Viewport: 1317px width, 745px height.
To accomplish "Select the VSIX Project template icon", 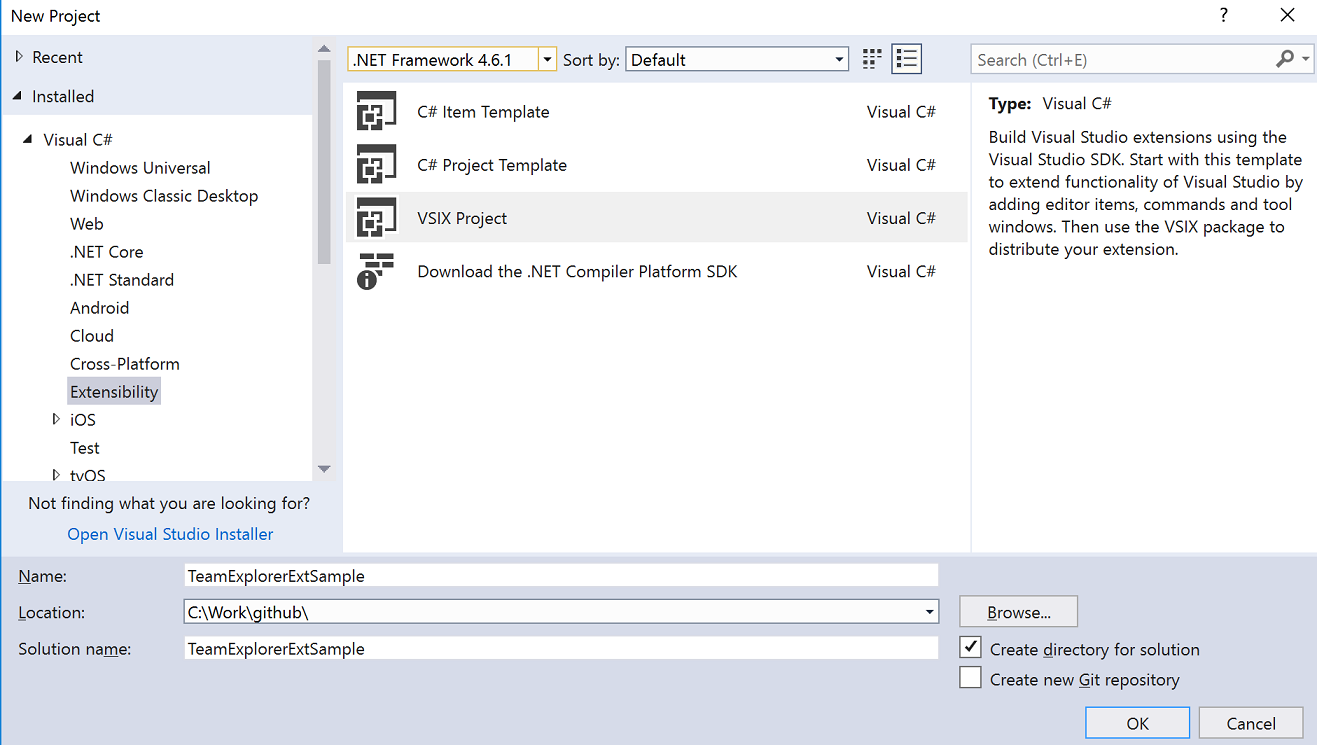I will point(376,217).
